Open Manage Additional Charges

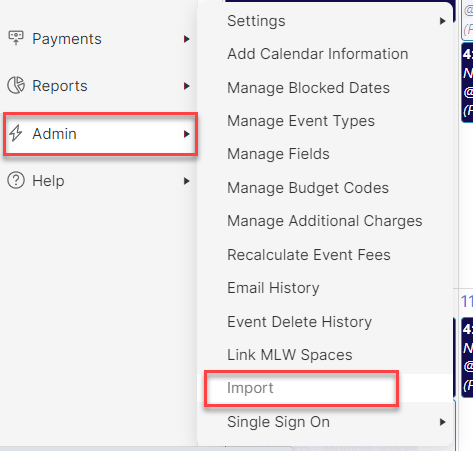[325, 221]
